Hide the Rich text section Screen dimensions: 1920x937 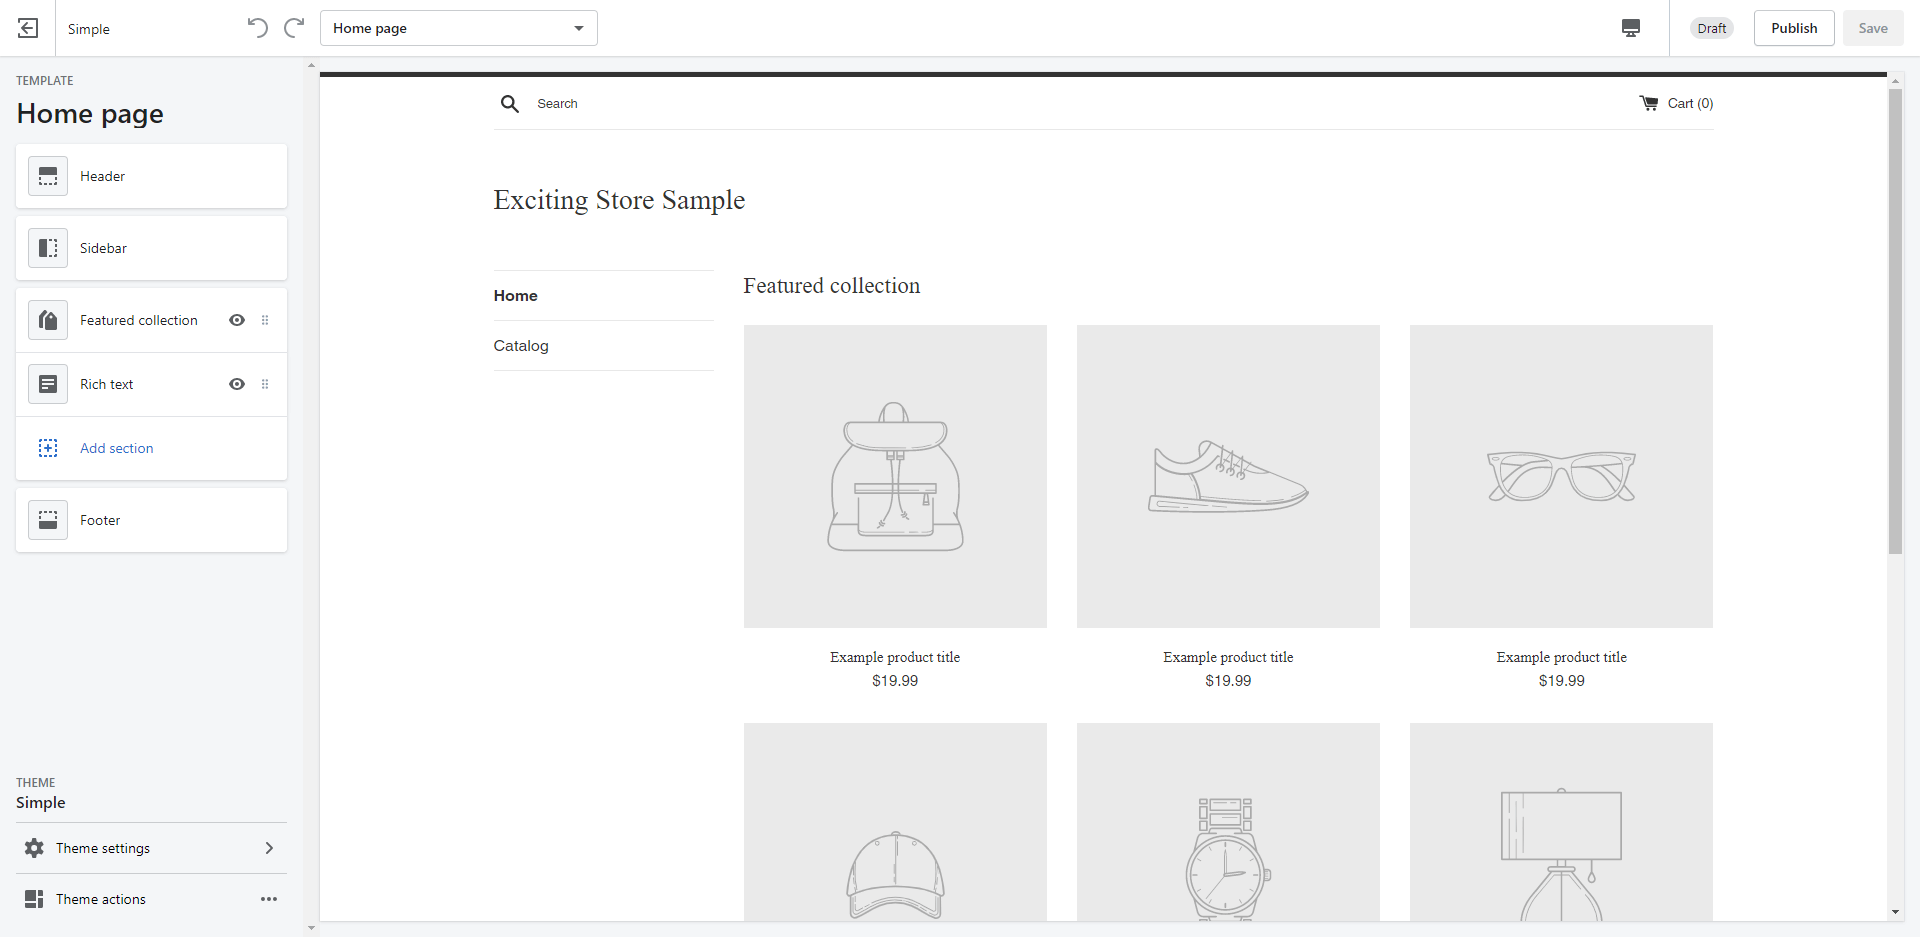[237, 384]
